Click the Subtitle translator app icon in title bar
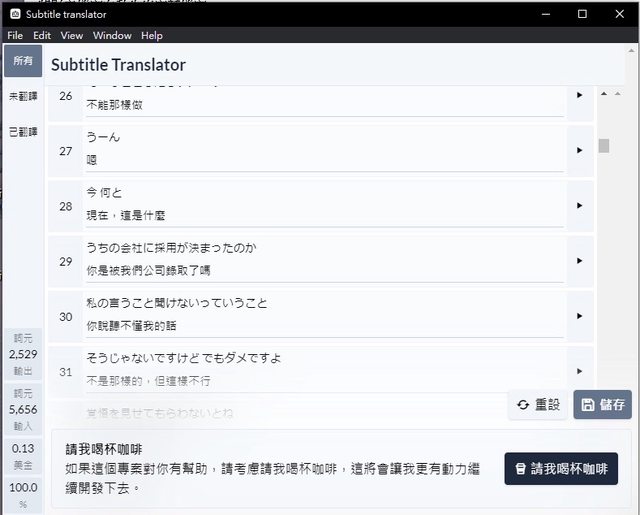This screenshot has width=640, height=515. point(15,14)
